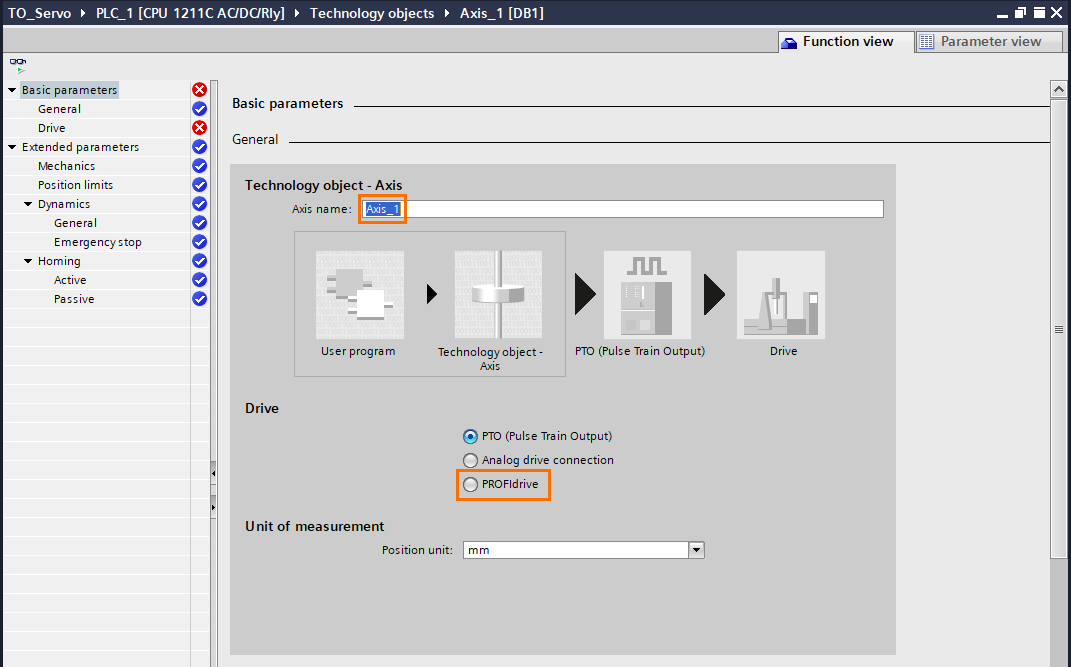Select Analog drive connection radio button
Viewport: 1071px width, 667px height.
470,460
